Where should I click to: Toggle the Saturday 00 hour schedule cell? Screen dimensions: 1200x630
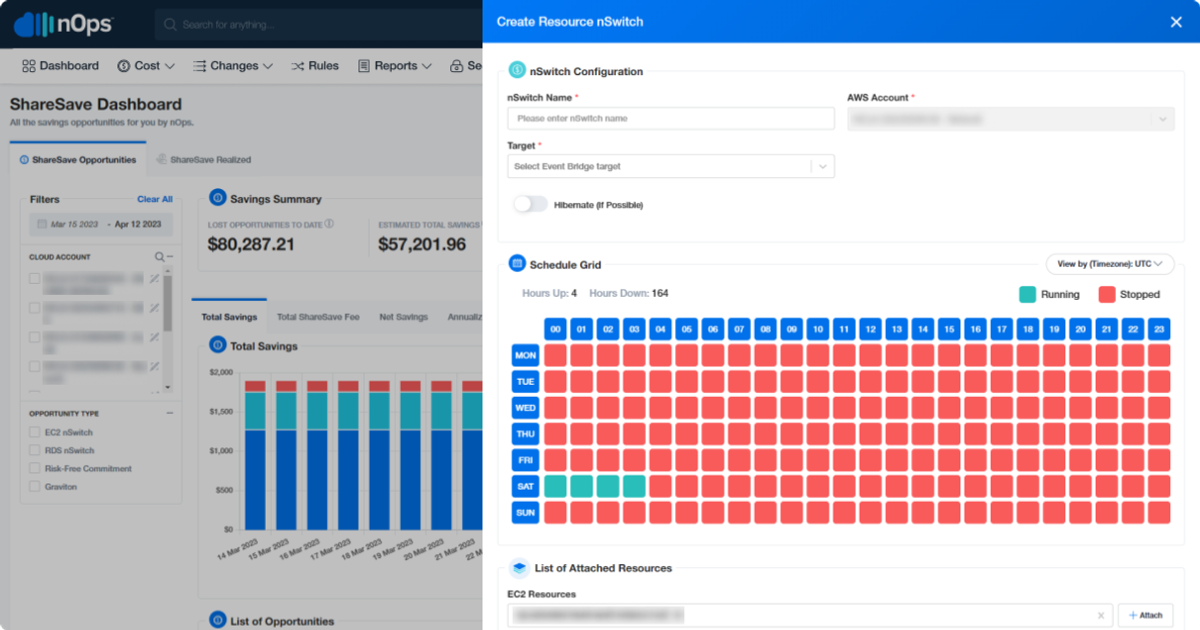pos(555,486)
